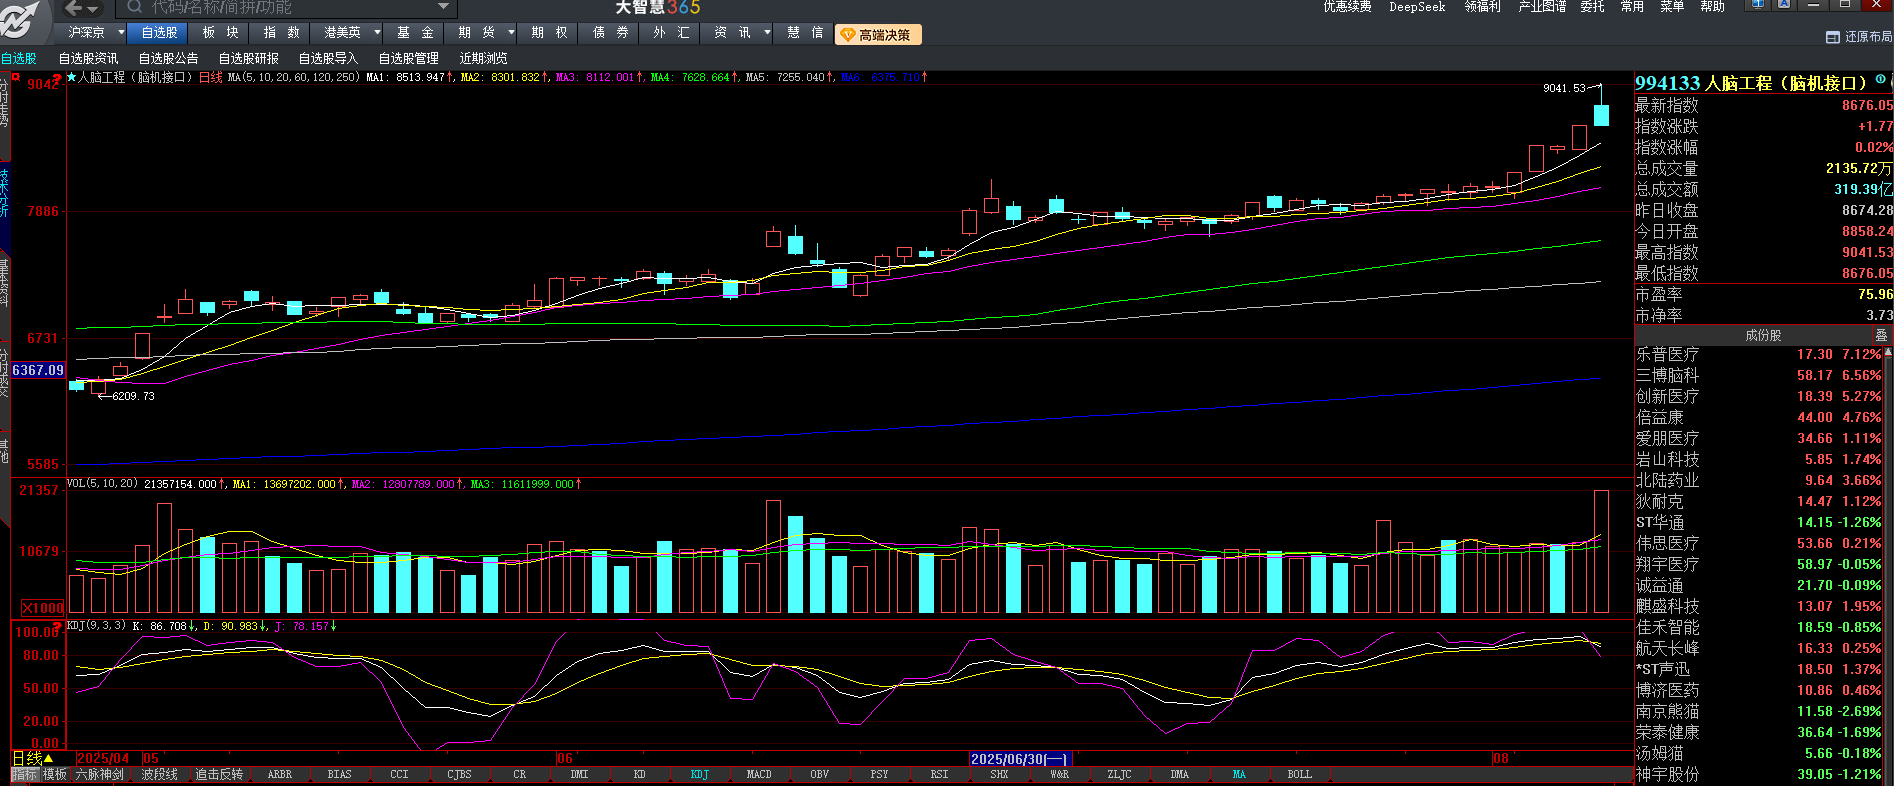Screen dimensions: 1894x786
Task: Open the 期权 tab
Action: click(549, 33)
